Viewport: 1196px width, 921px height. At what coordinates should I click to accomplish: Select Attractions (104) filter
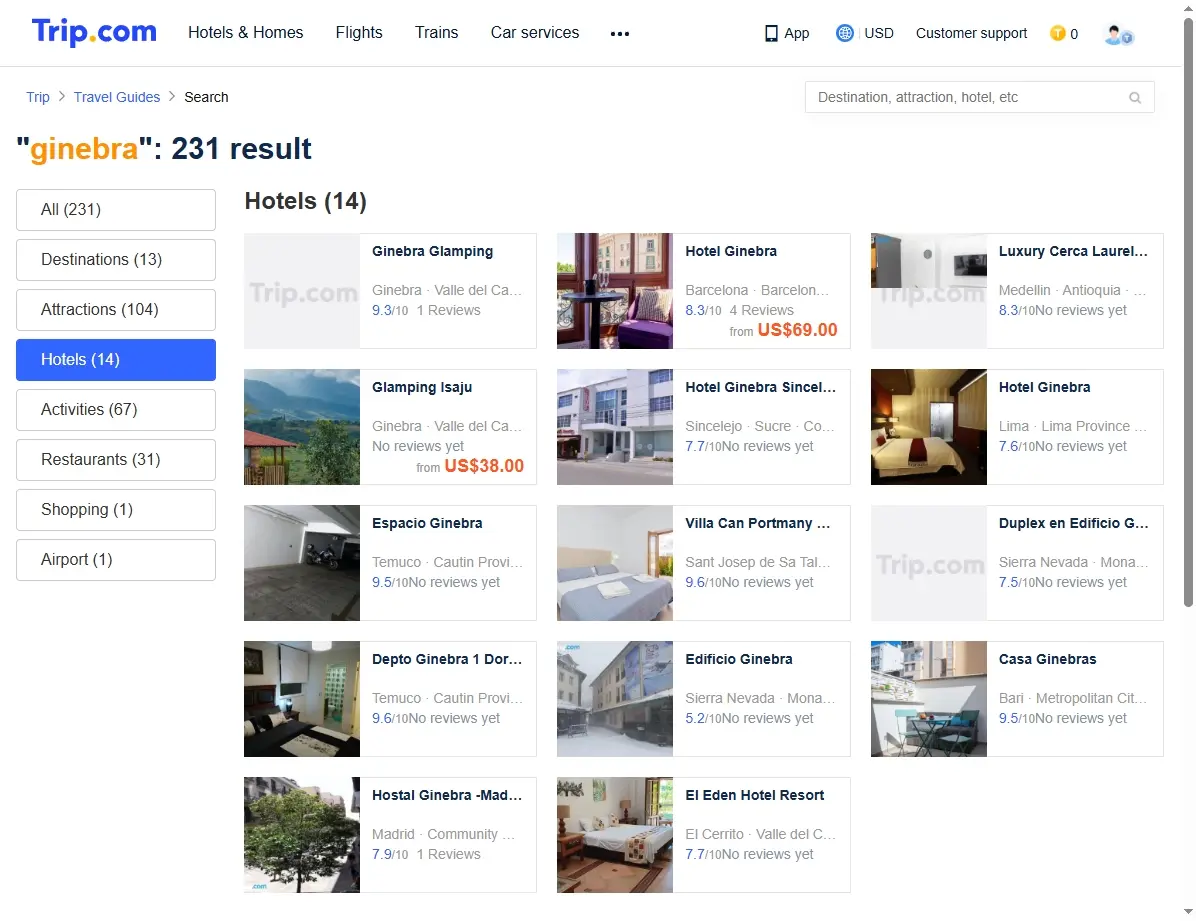coord(116,310)
